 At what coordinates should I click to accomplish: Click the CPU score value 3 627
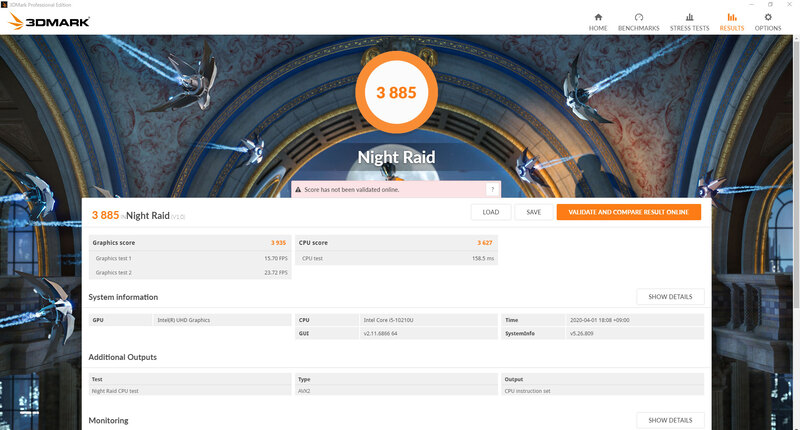485,243
